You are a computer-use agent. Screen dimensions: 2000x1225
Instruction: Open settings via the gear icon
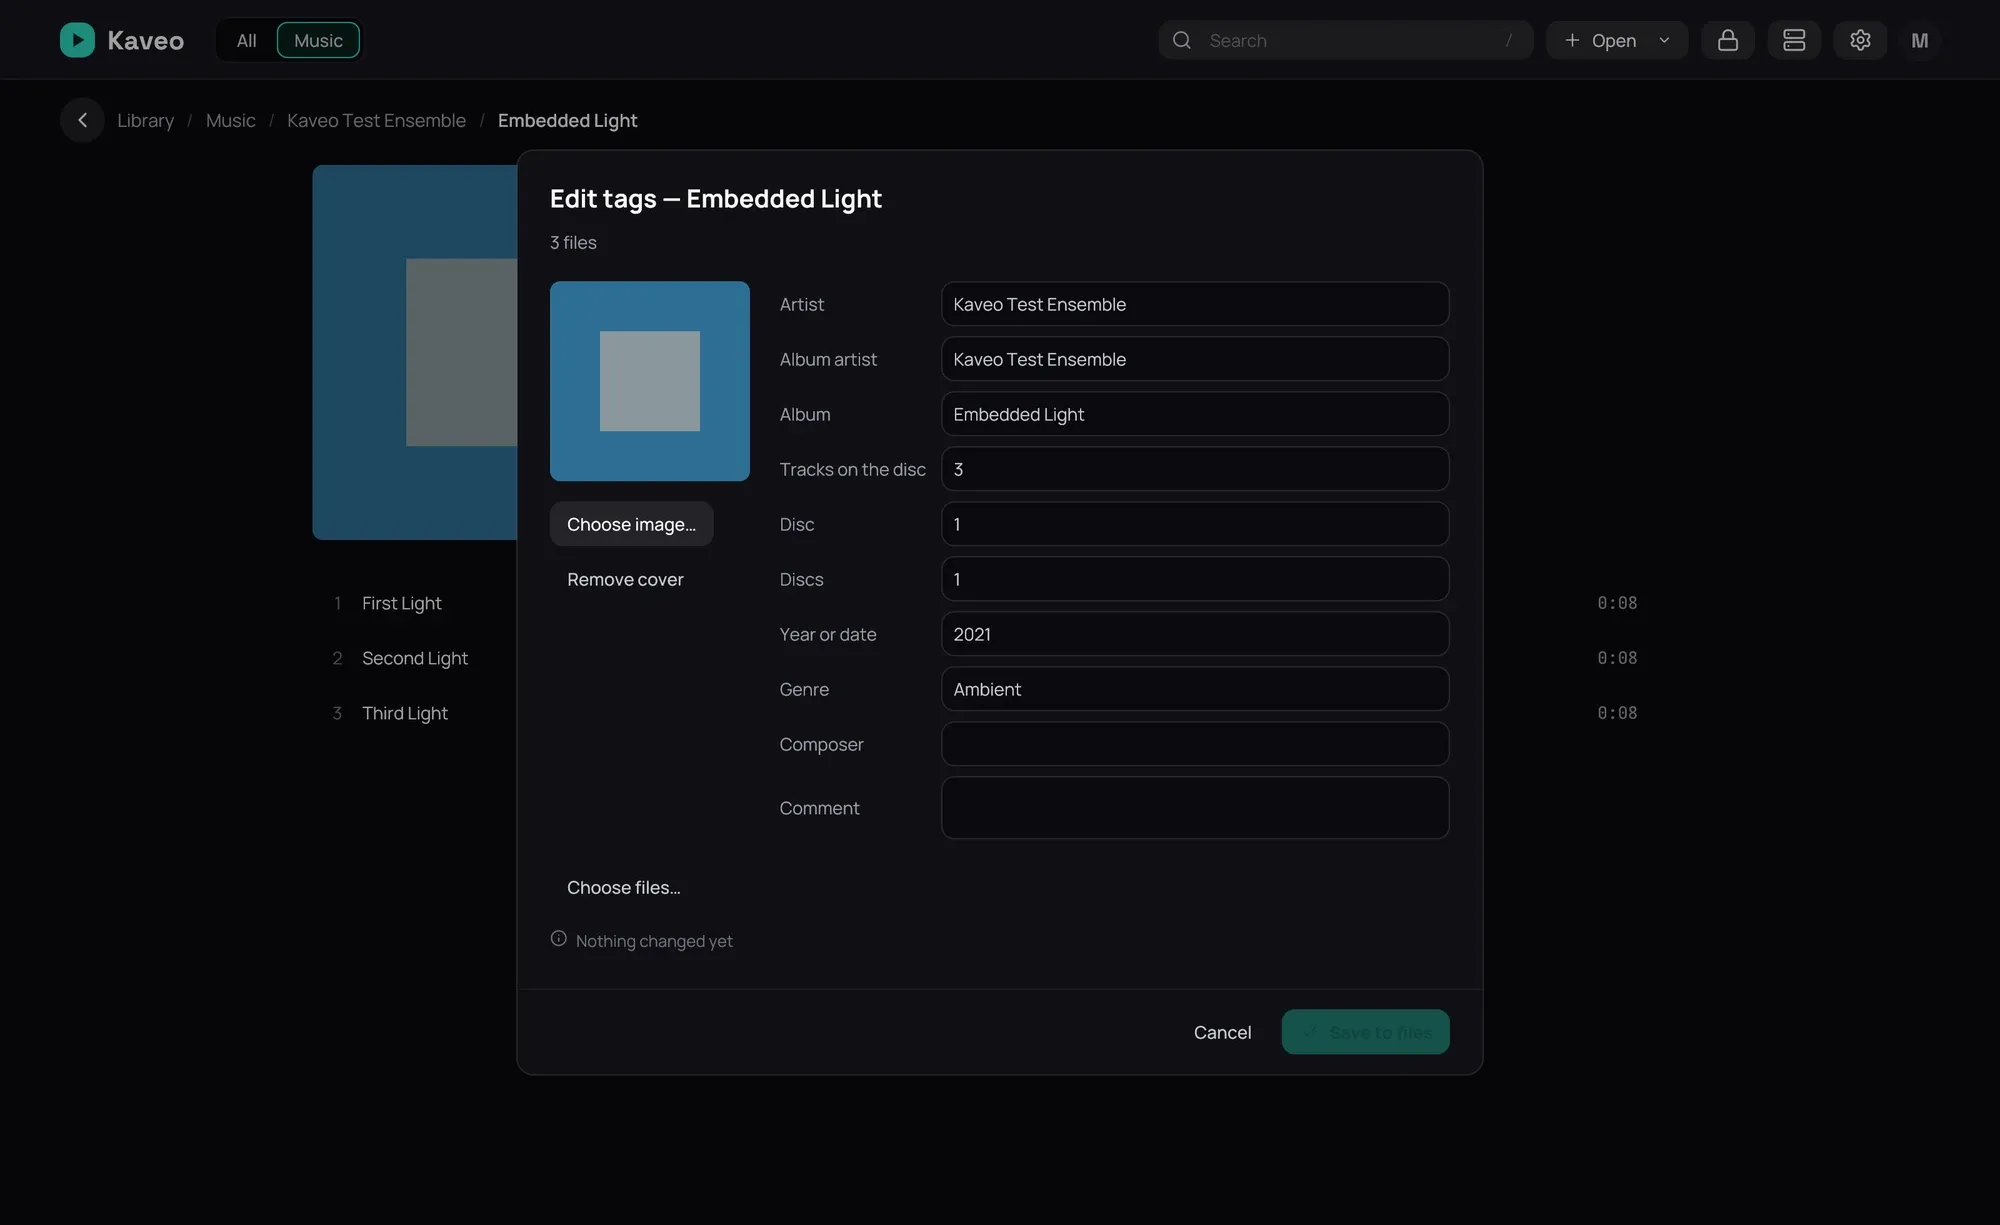[1860, 40]
